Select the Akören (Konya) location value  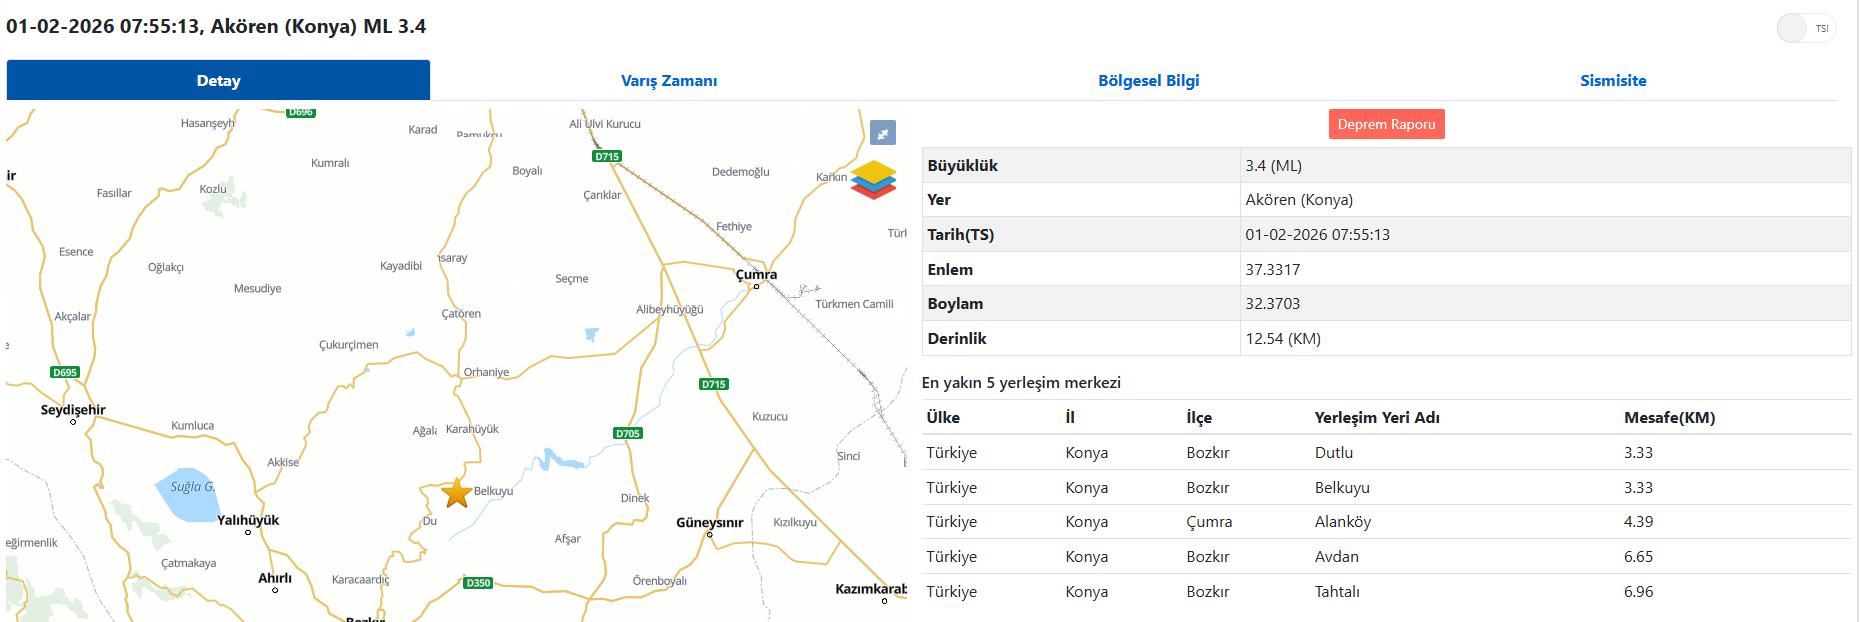click(x=1299, y=200)
